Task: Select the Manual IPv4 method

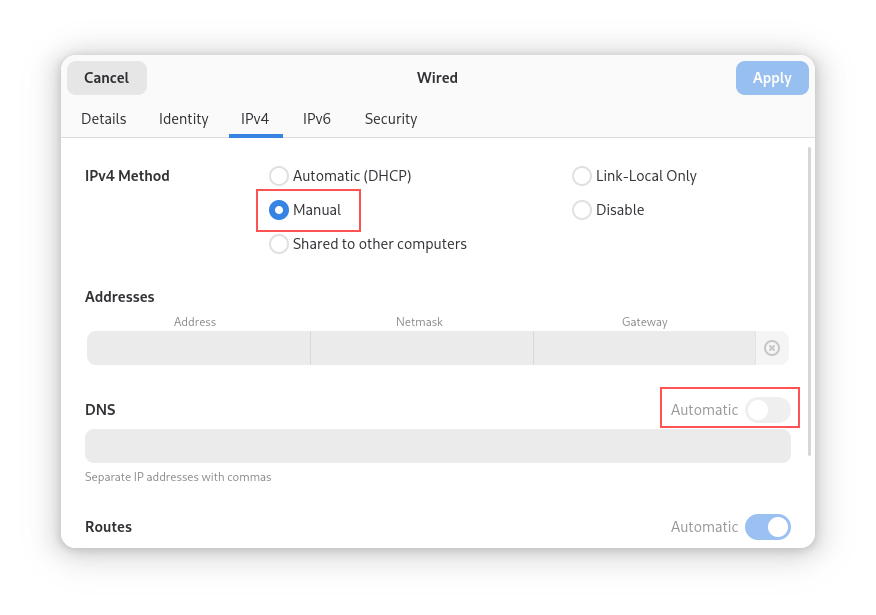Action: point(278,210)
